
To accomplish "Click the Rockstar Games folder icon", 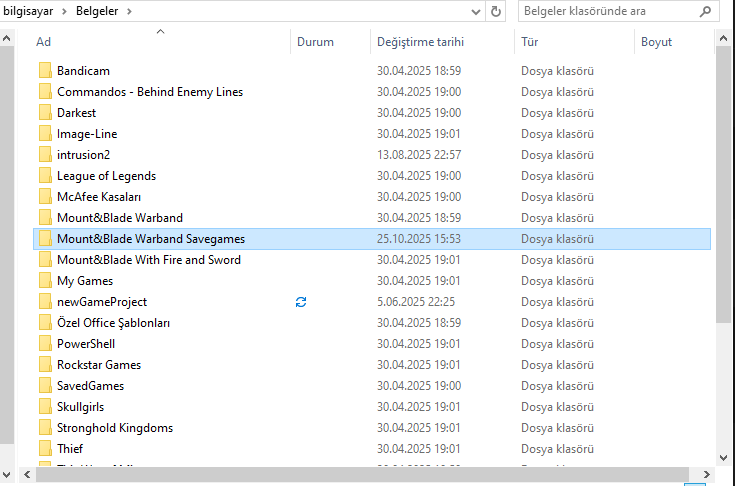I will tap(45, 365).
